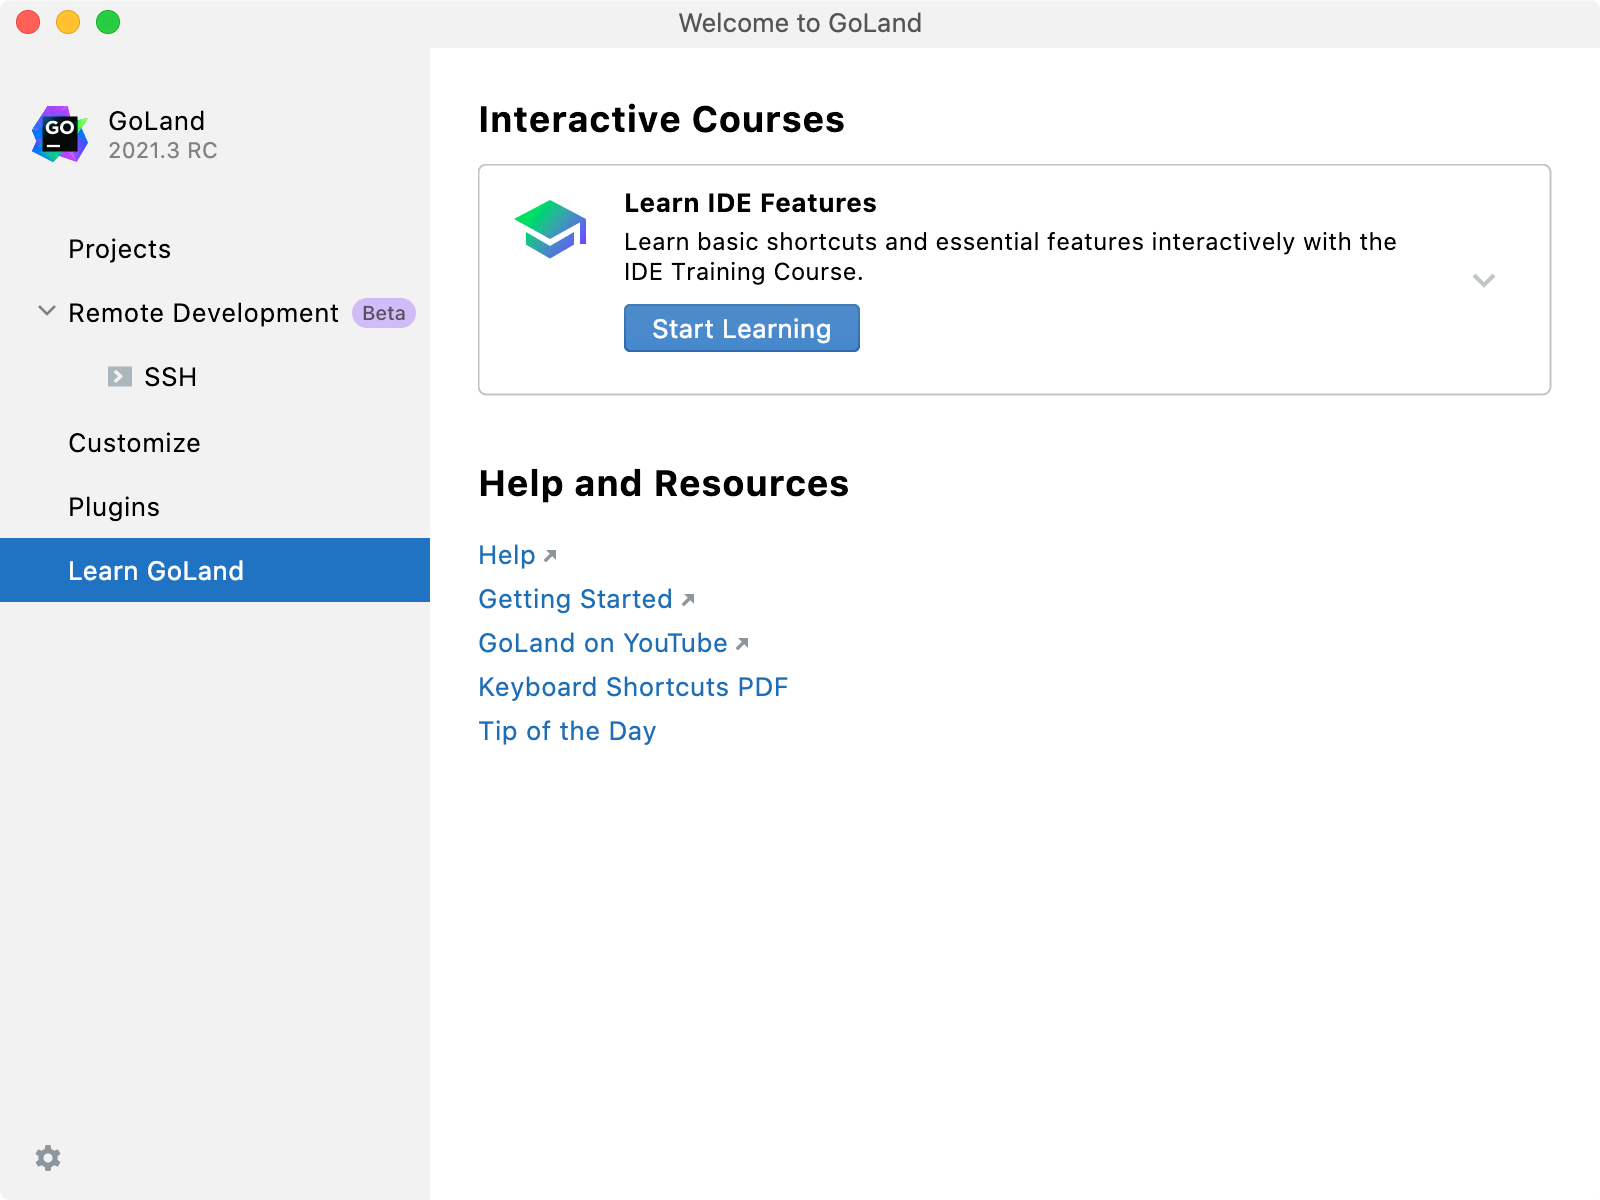Click external arrow icon beside Help
The width and height of the screenshot is (1600, 1200).
click(550, 556)
